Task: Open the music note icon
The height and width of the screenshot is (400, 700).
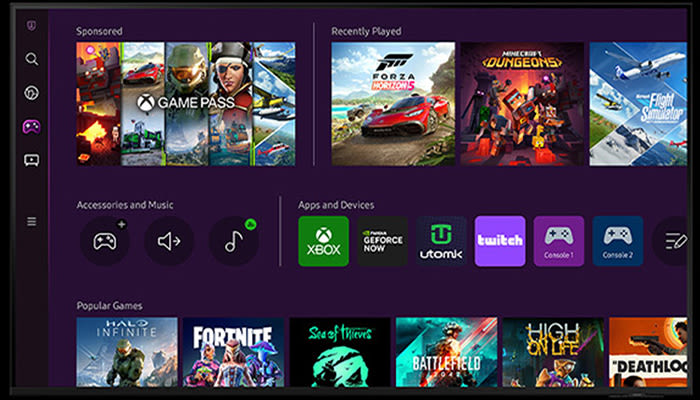Action: coord(233,241)
